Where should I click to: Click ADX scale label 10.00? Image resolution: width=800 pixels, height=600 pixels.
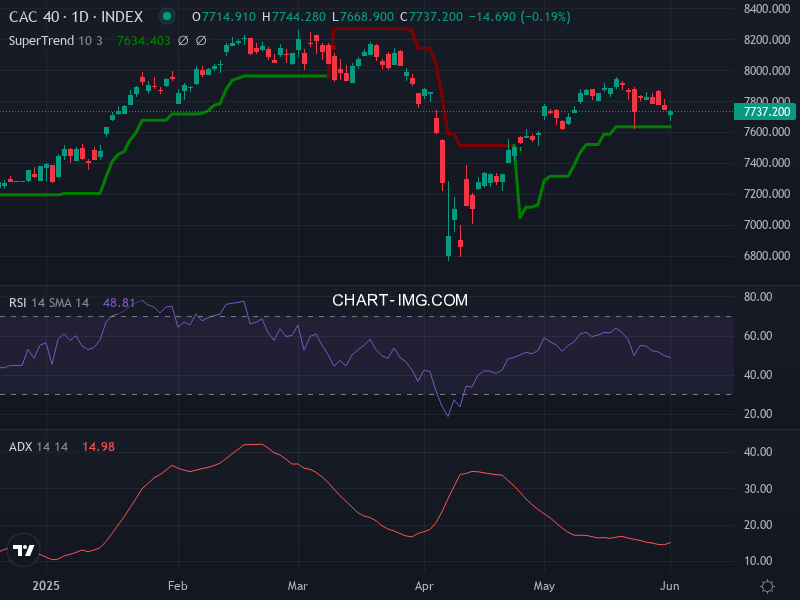coord(758,561)
